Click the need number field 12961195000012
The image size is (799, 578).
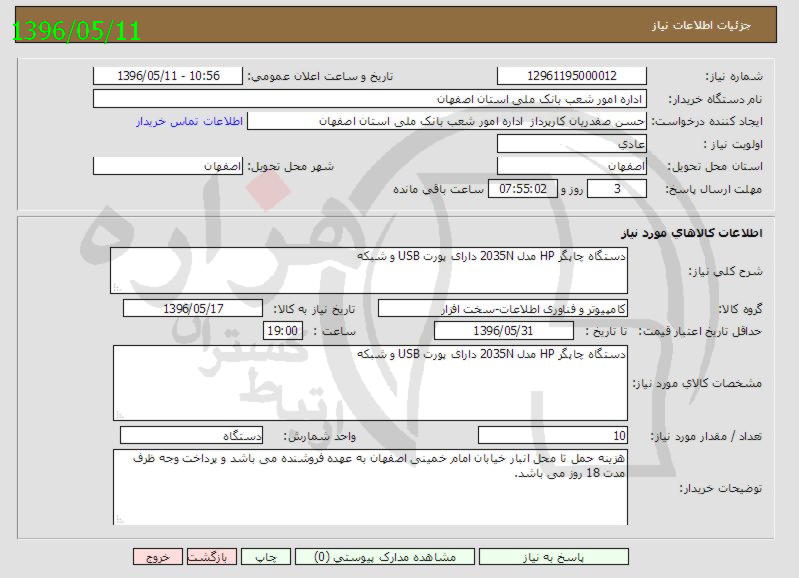point(571,76)
